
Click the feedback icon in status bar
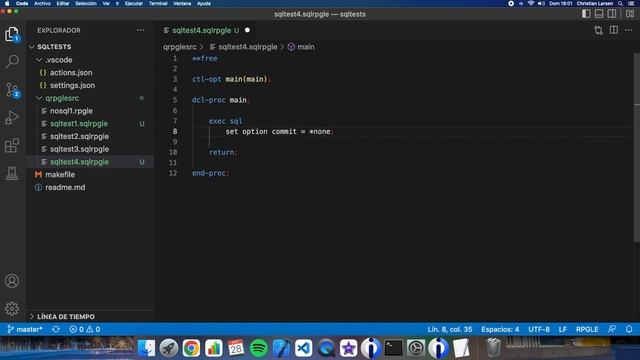click(611, 329)
